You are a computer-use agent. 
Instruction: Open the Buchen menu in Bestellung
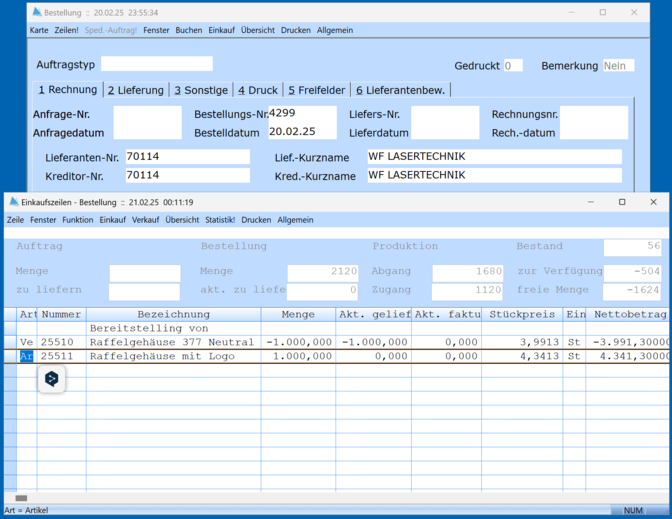click(188, 31)
